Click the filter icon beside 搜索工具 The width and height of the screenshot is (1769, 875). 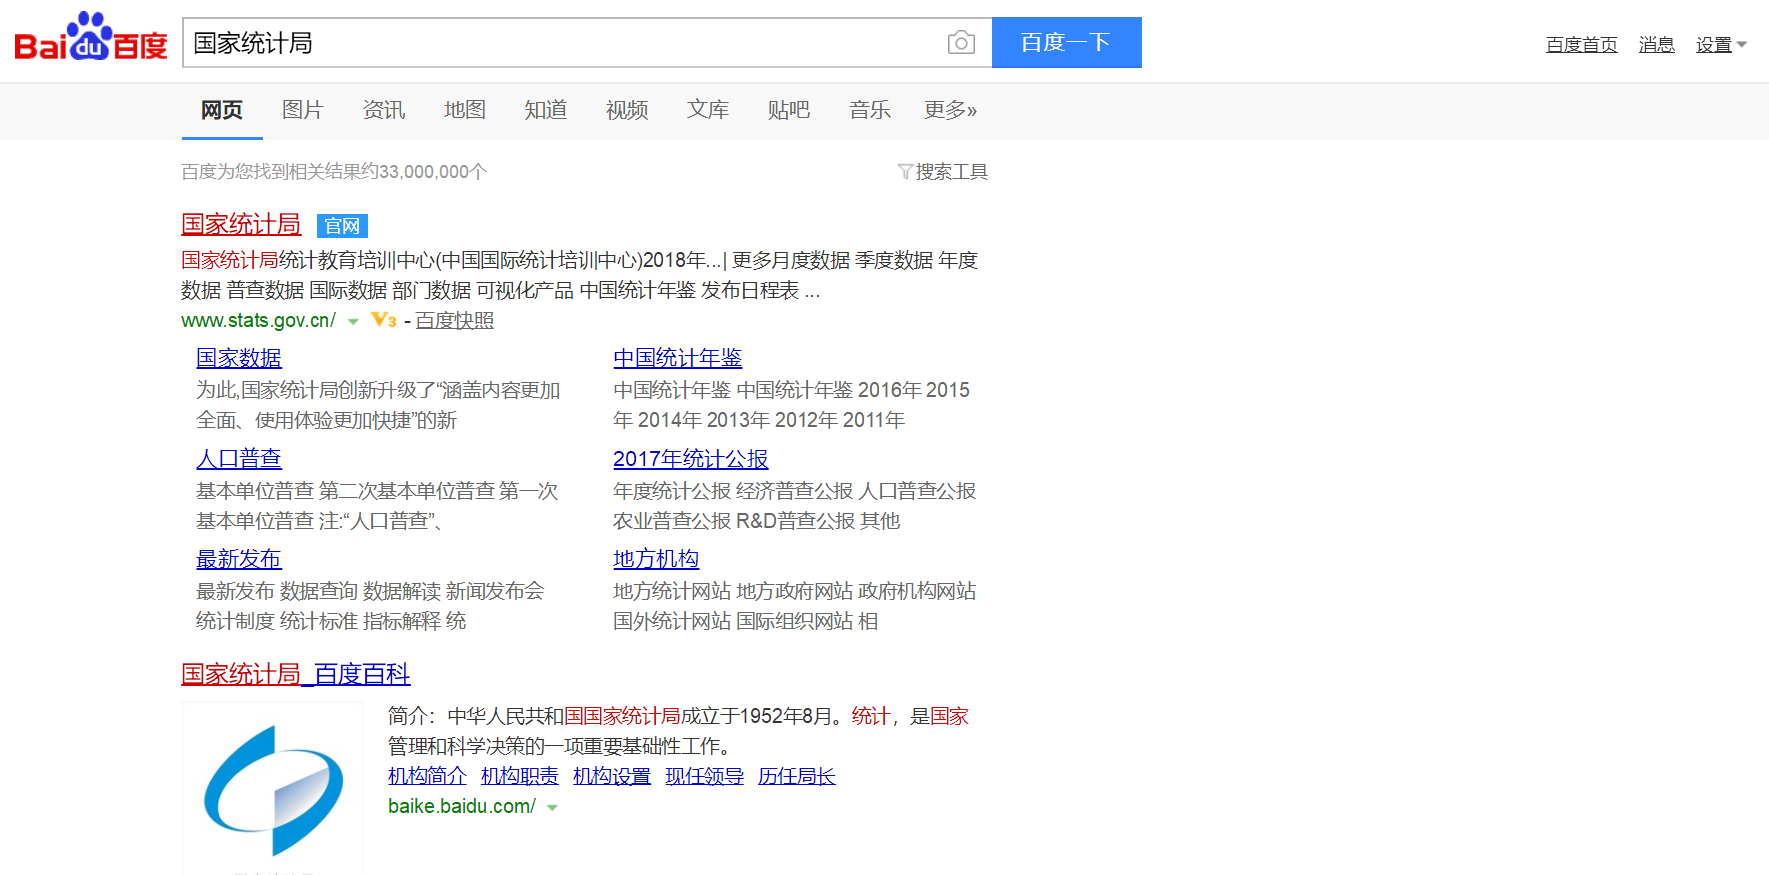905,172
